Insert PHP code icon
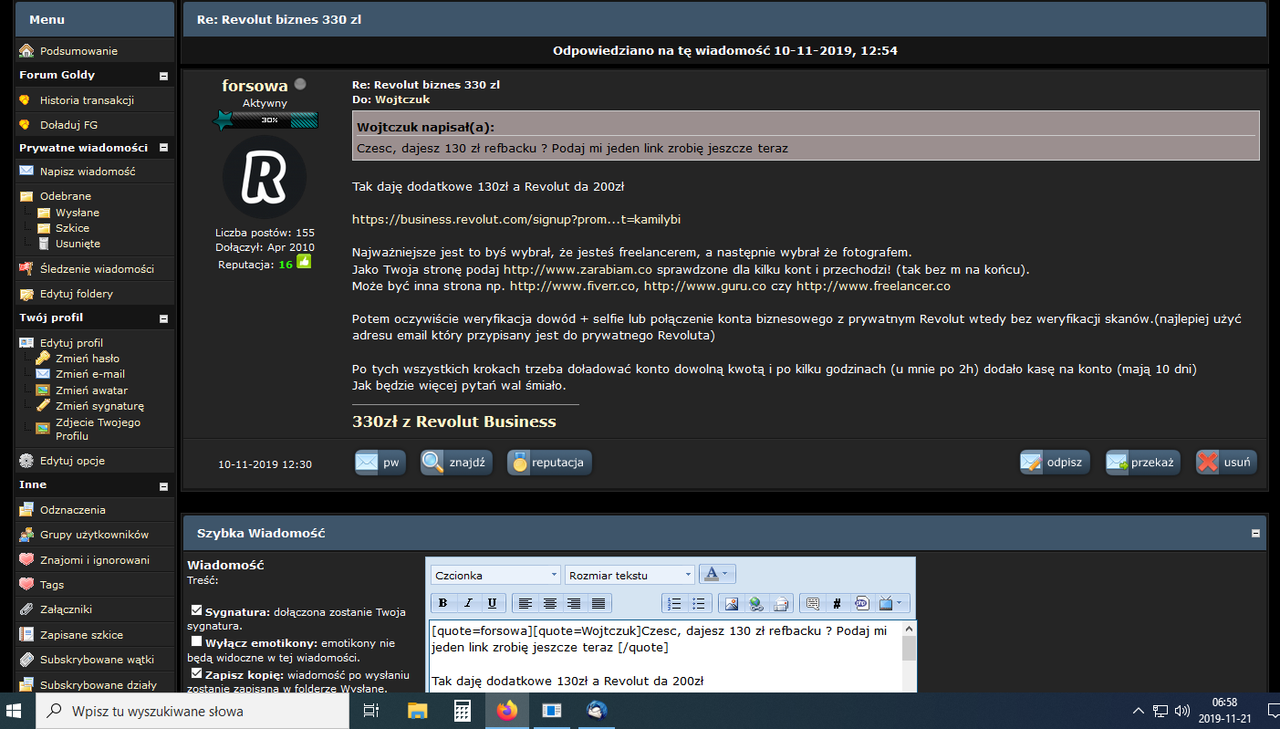 pos(861,603)
